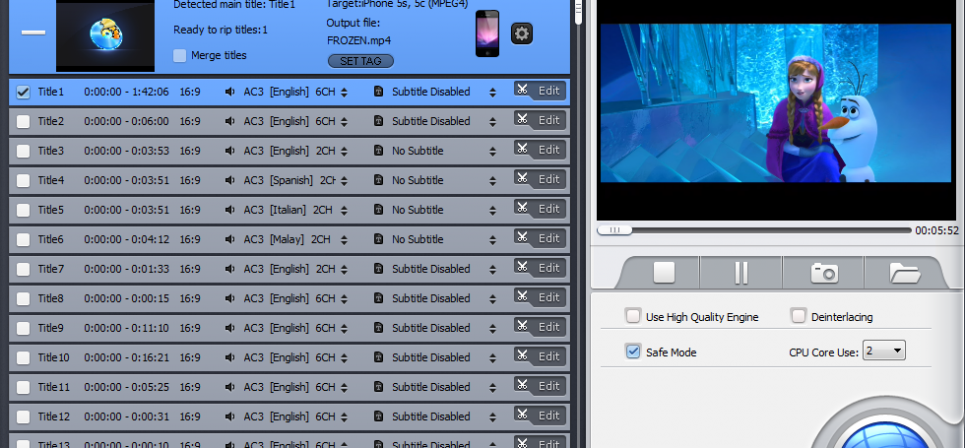Screen dimensions: 965x448
Task: Click the speaker audio icon for Title4
Action: coord(230,180)
